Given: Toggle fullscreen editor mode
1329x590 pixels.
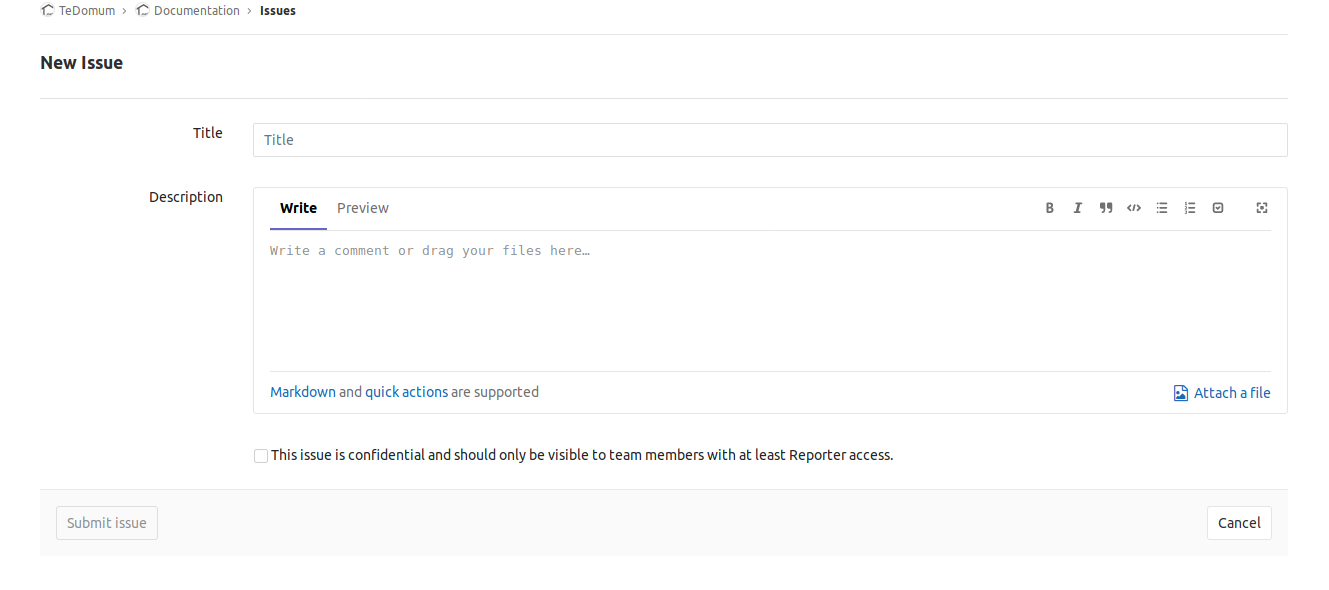Looking at the screenshot, I should pyautogui.click(x=1262, y=208).
